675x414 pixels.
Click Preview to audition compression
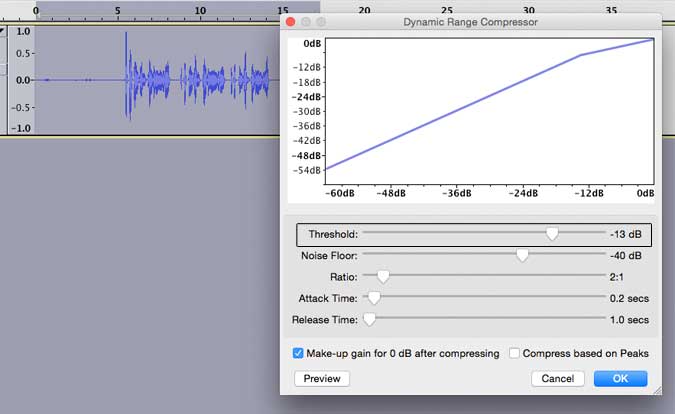[x=322, y=379]
